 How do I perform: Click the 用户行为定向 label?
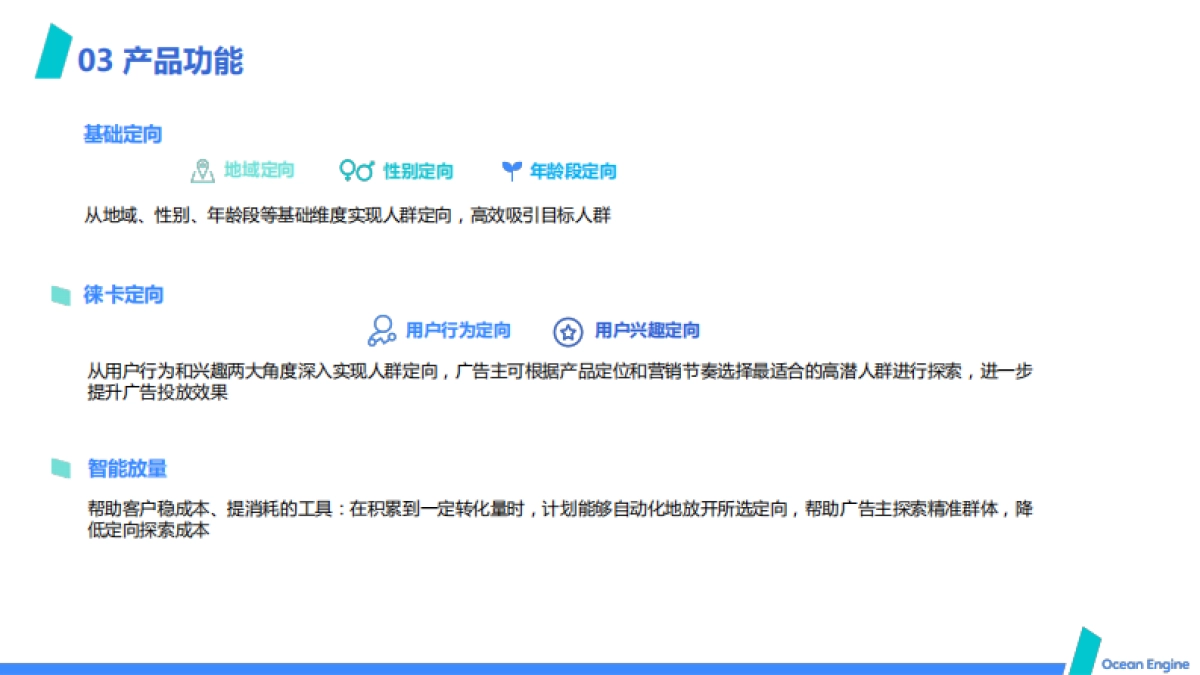pyautogui.click(x=456, y=330)
